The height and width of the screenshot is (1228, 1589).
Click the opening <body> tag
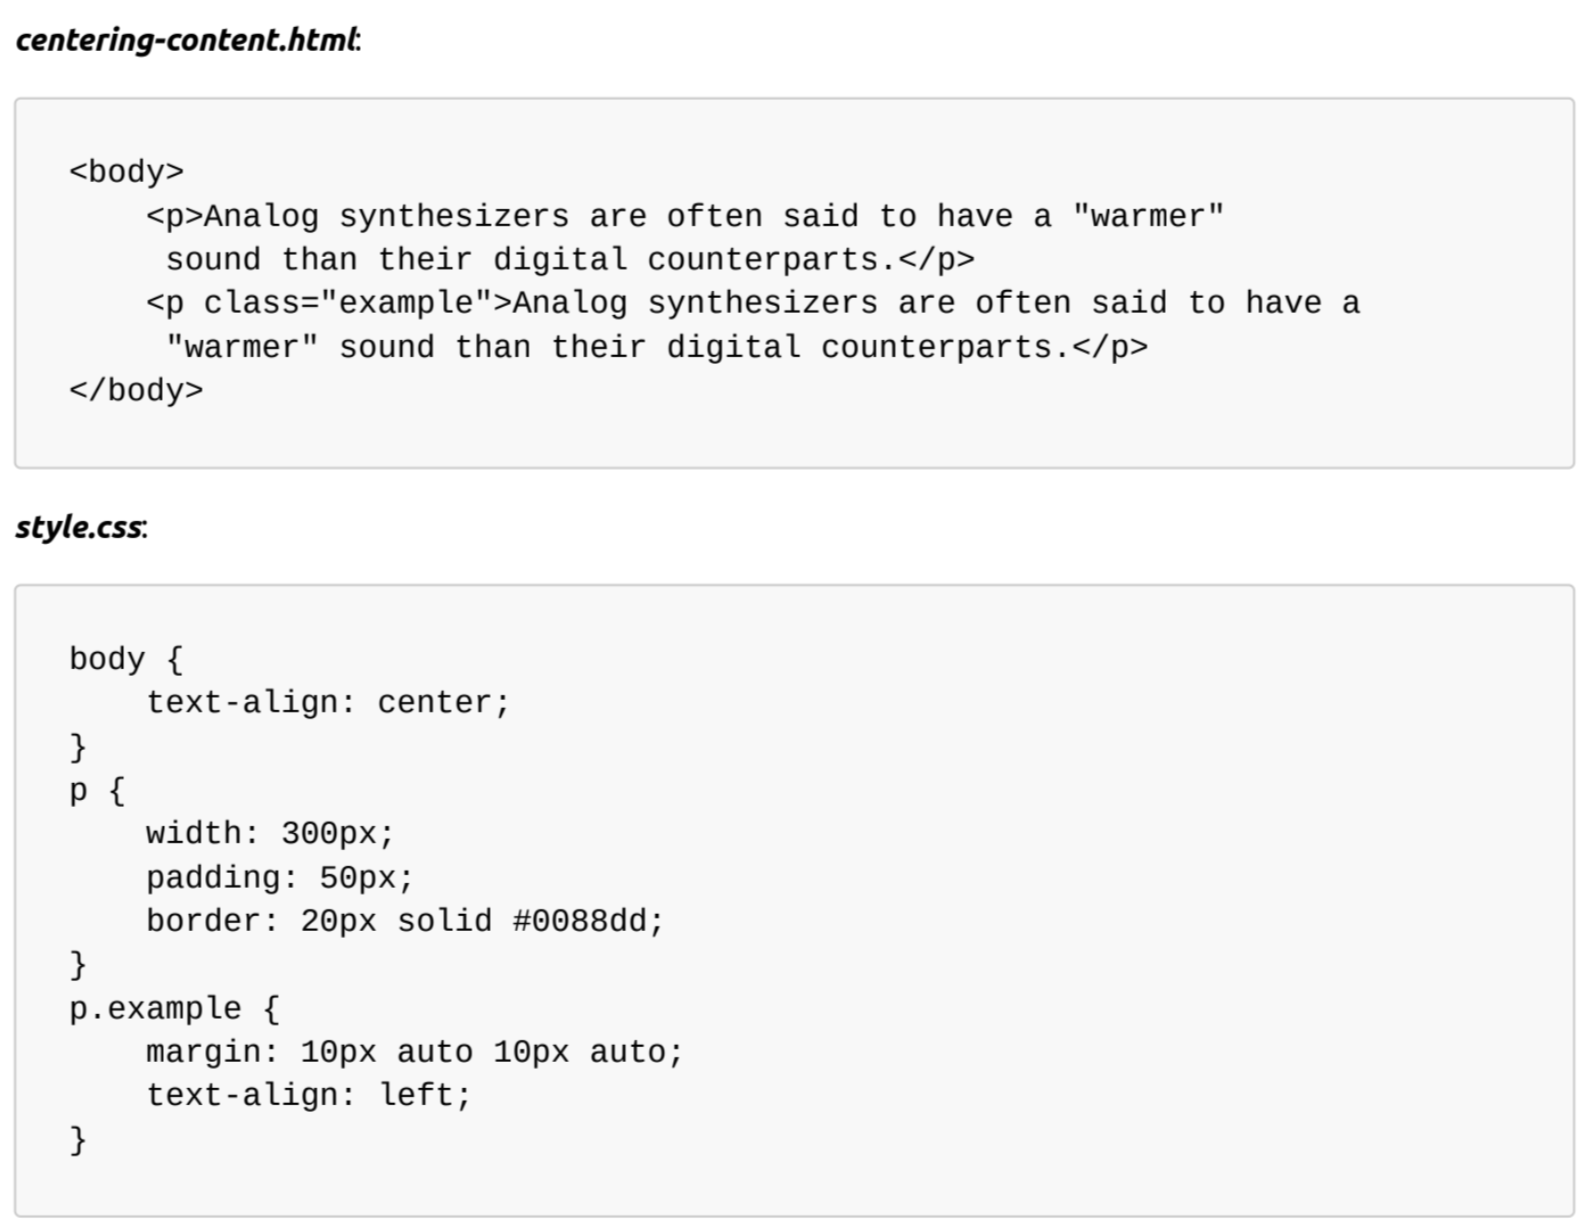(126, 172)
